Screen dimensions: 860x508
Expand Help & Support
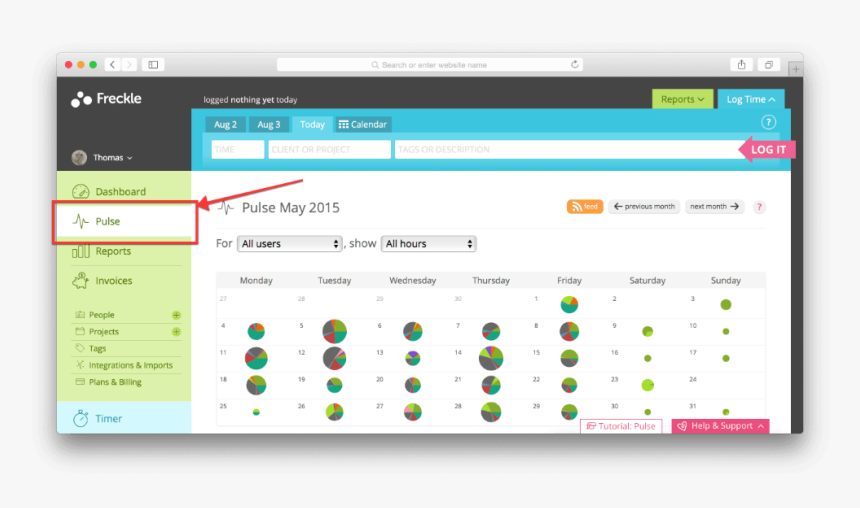tap(720, 426)
